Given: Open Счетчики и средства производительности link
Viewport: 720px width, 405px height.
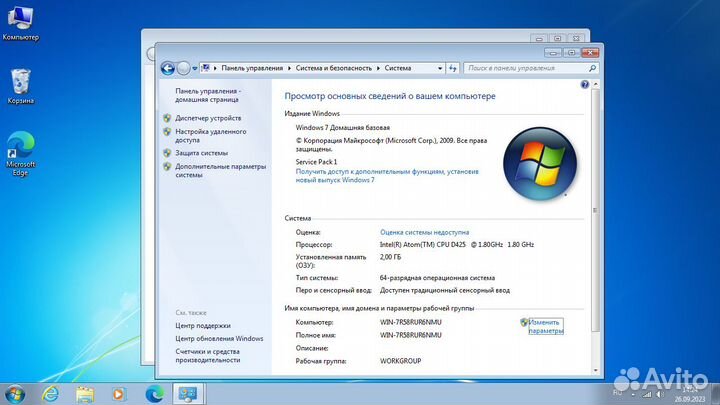Looking at the screenshot, I should 208,355.
